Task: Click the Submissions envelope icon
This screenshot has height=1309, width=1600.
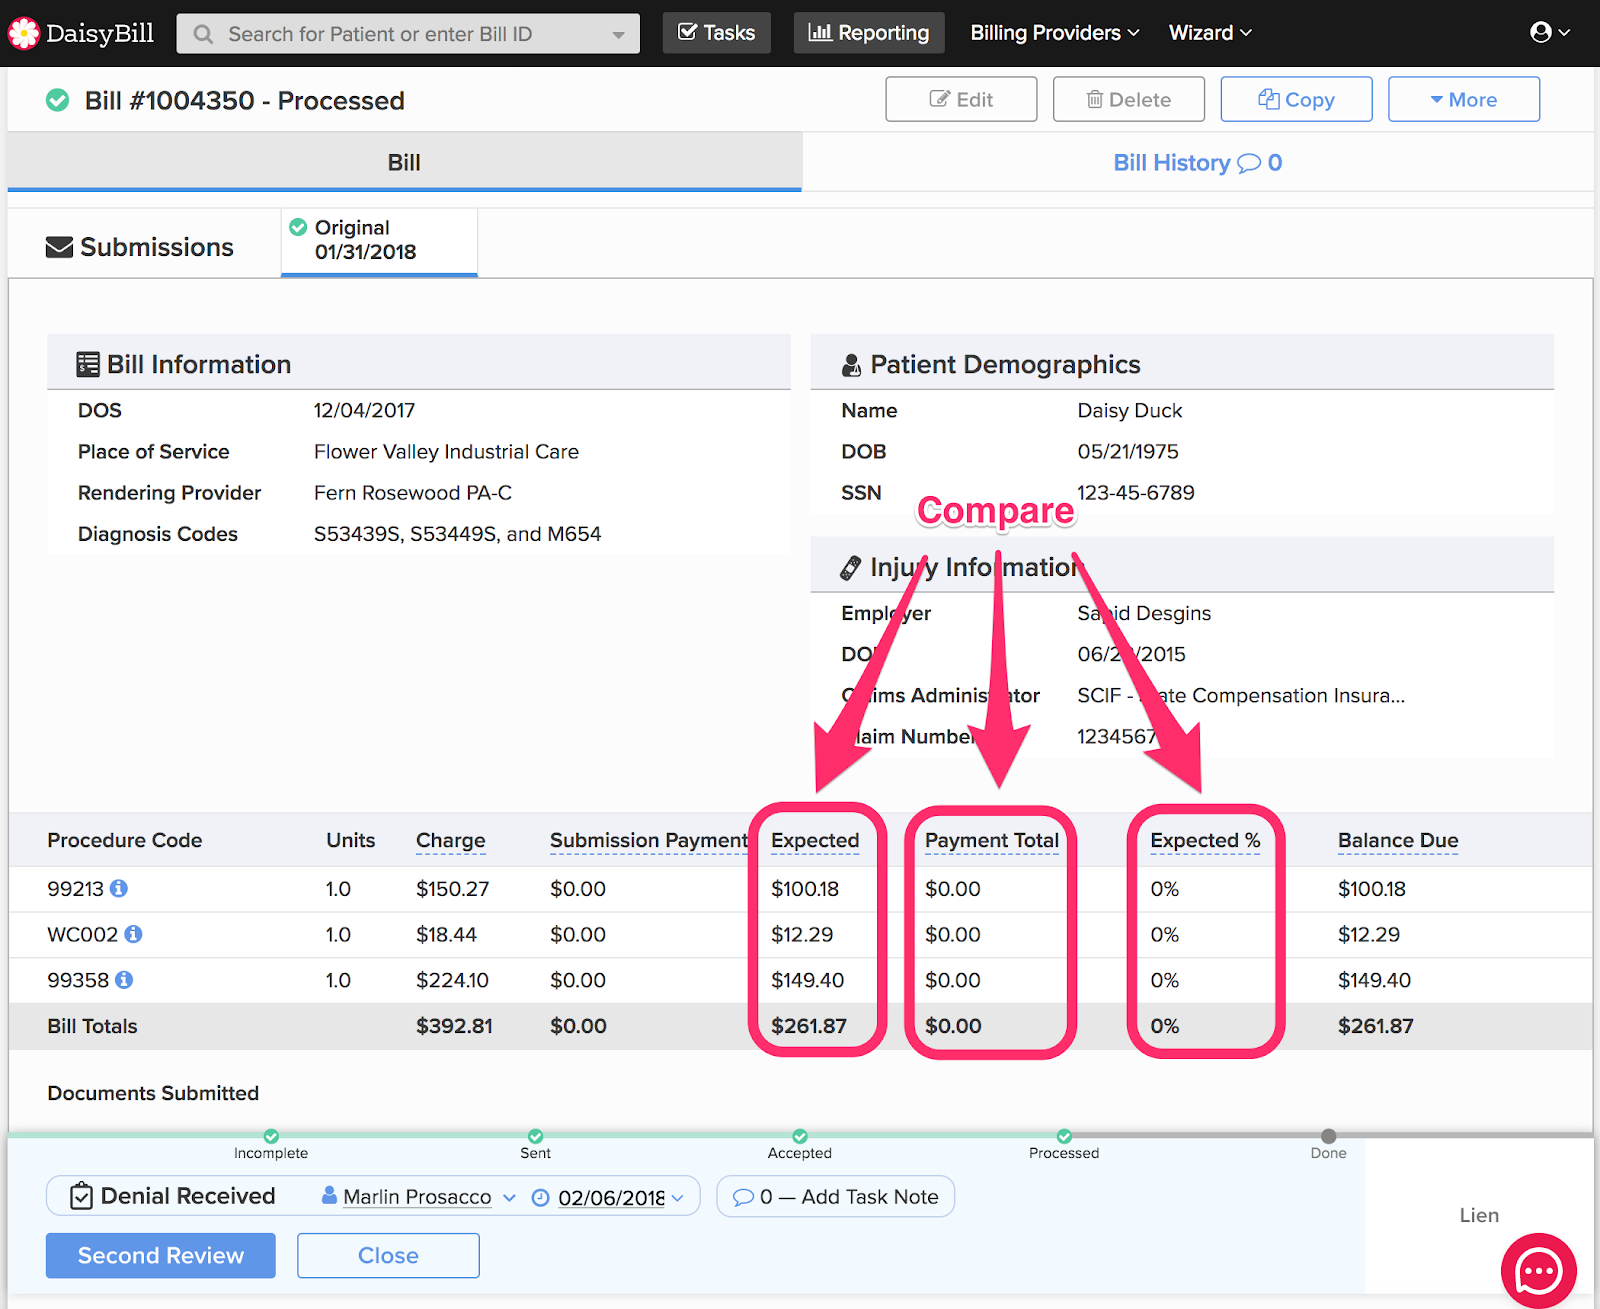Action: [x=59, y=247]
